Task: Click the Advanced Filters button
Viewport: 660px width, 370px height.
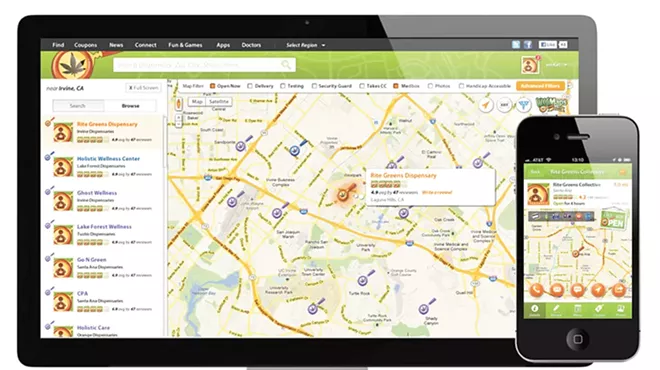Action: pyautogui.click(x=540, y=86)
